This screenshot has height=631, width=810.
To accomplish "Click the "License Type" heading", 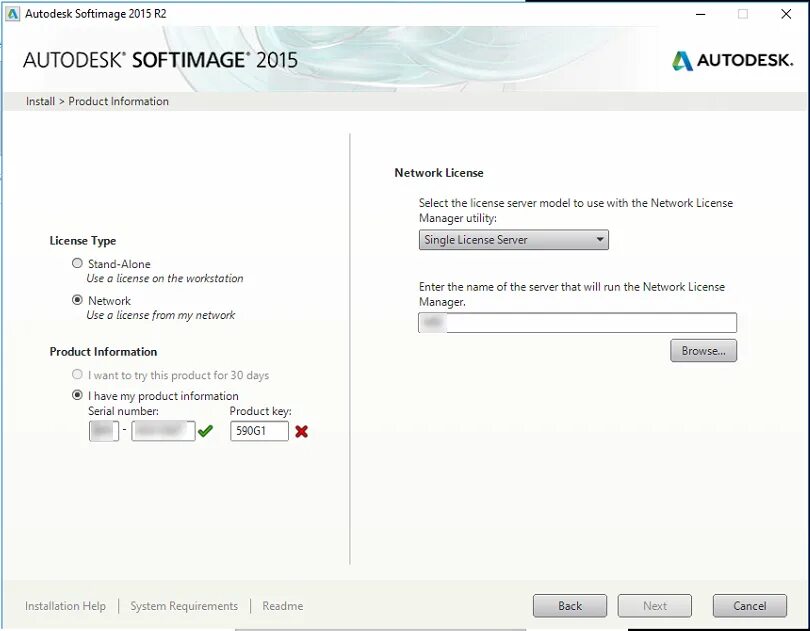I will click(83, 241).
